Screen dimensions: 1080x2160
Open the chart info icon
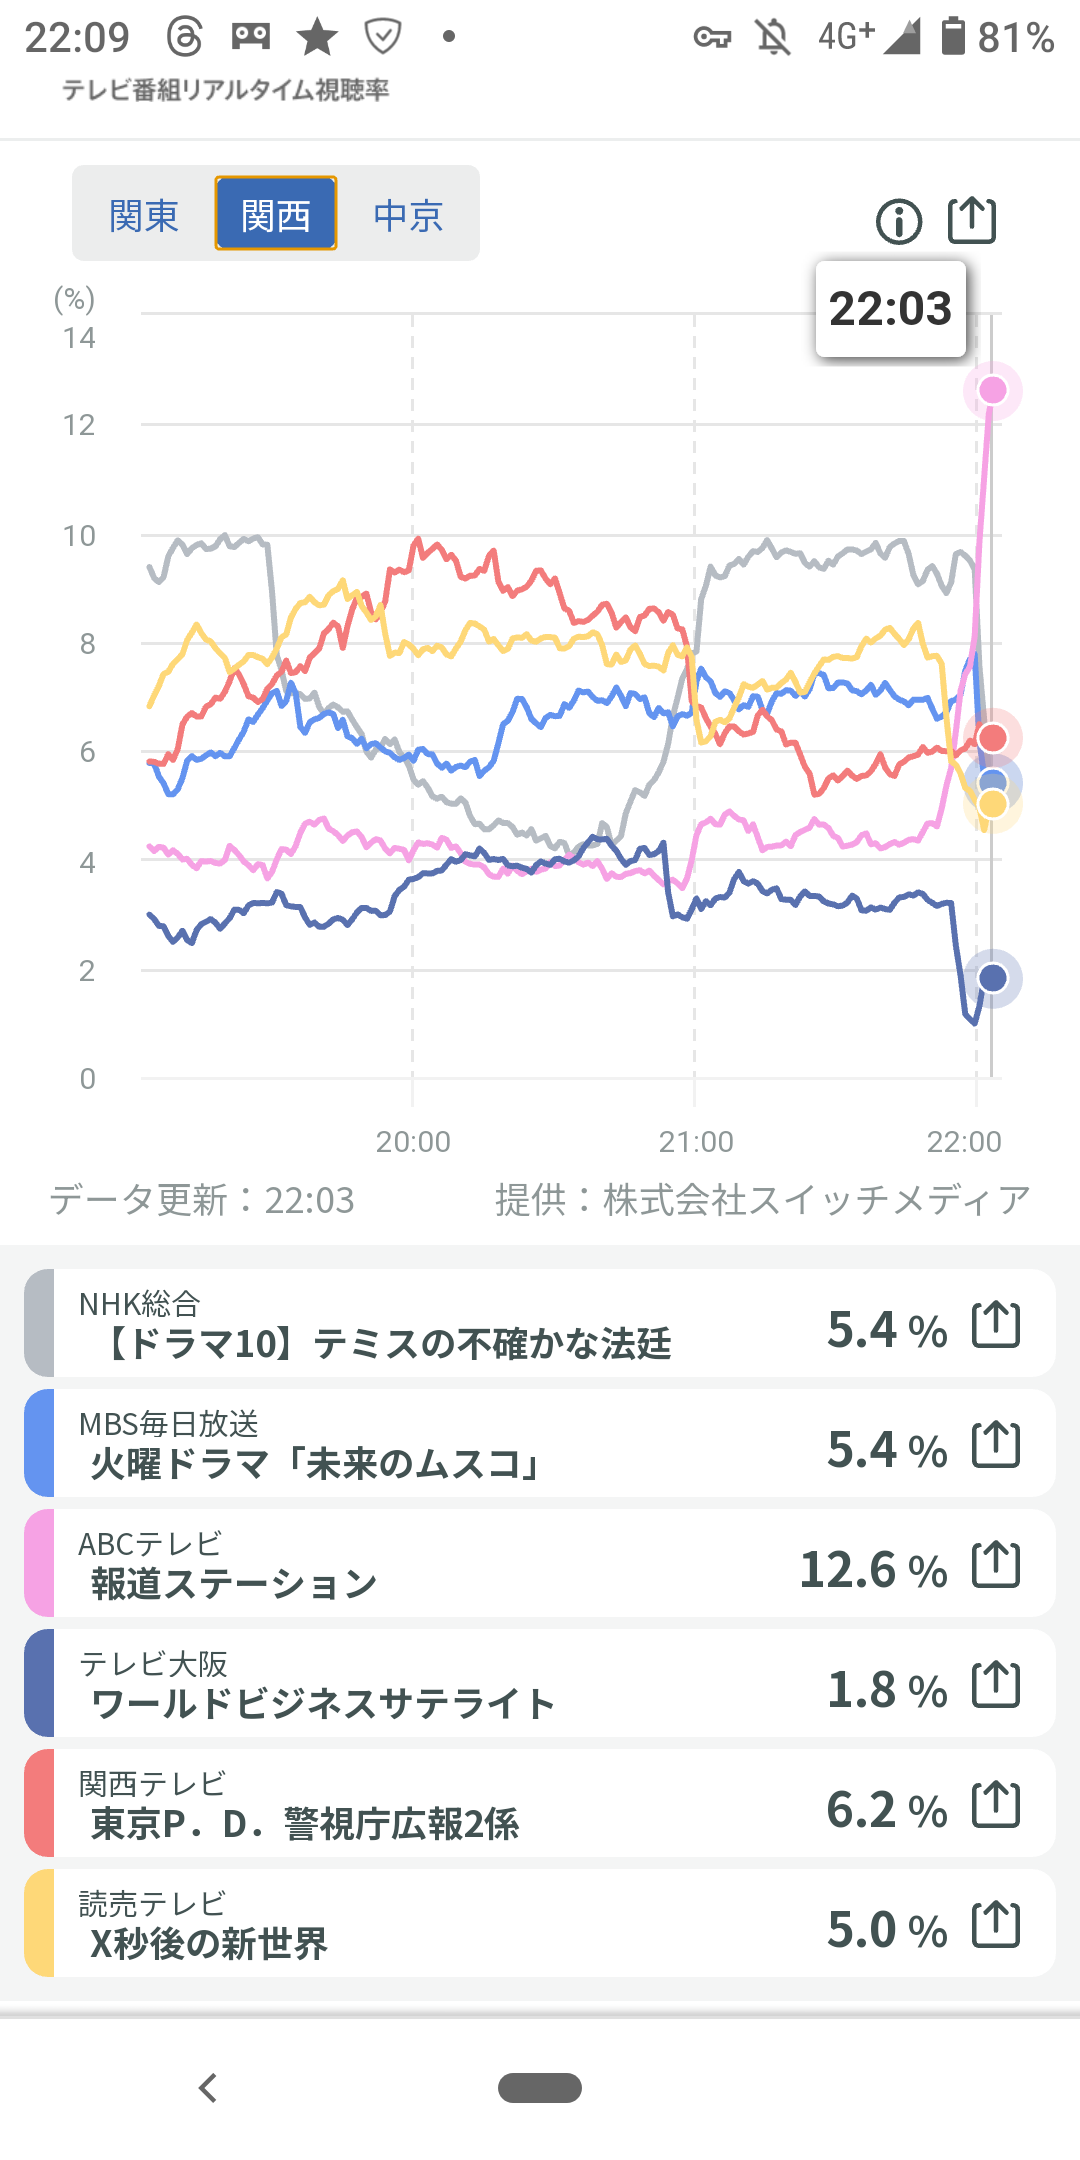898,221
